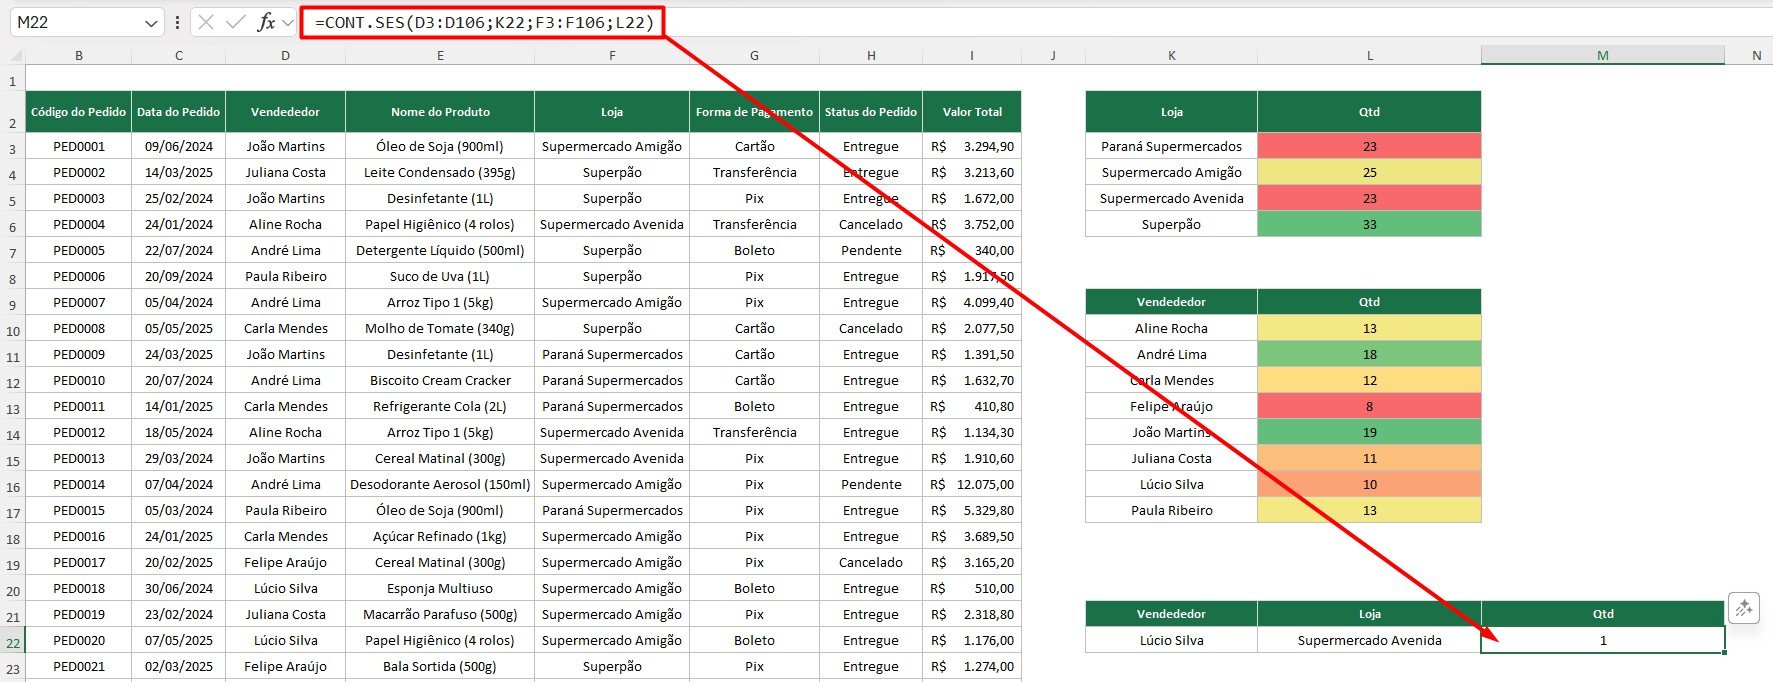Select the Lúcio Silva criteria cell in K22
Screen dimensions: 1773x682
[1171, 640]
